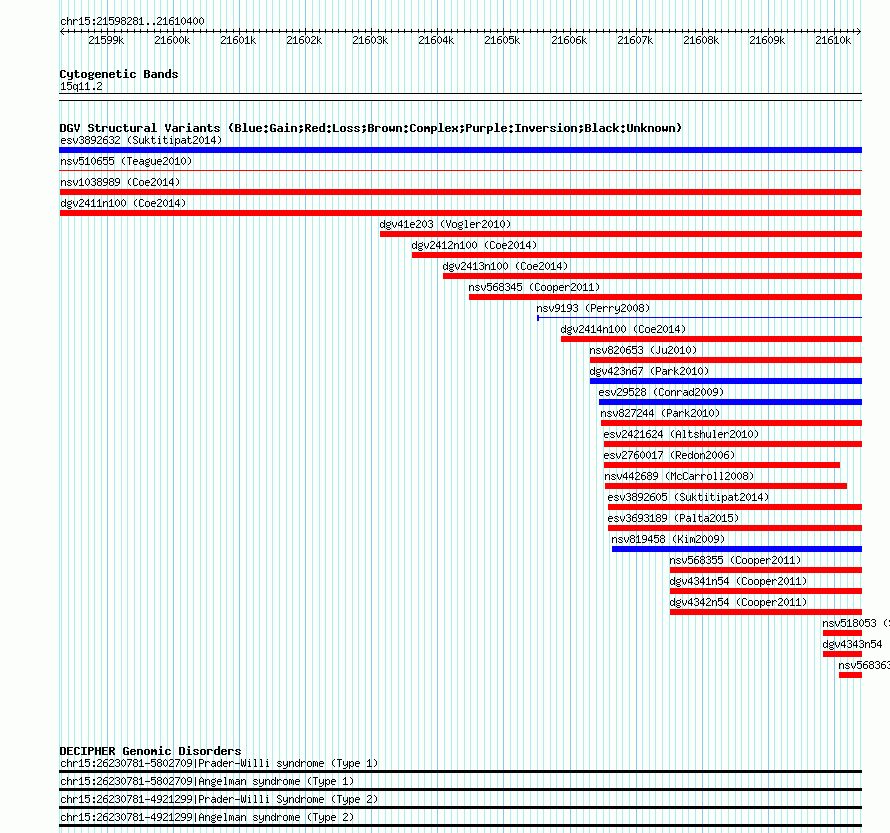Open the dgv2411n100 (Coe2014) variant label

(123, 203)
